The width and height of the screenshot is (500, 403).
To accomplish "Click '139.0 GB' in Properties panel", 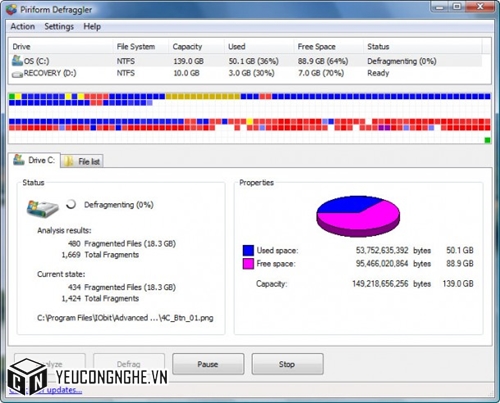I will [458, 284].
